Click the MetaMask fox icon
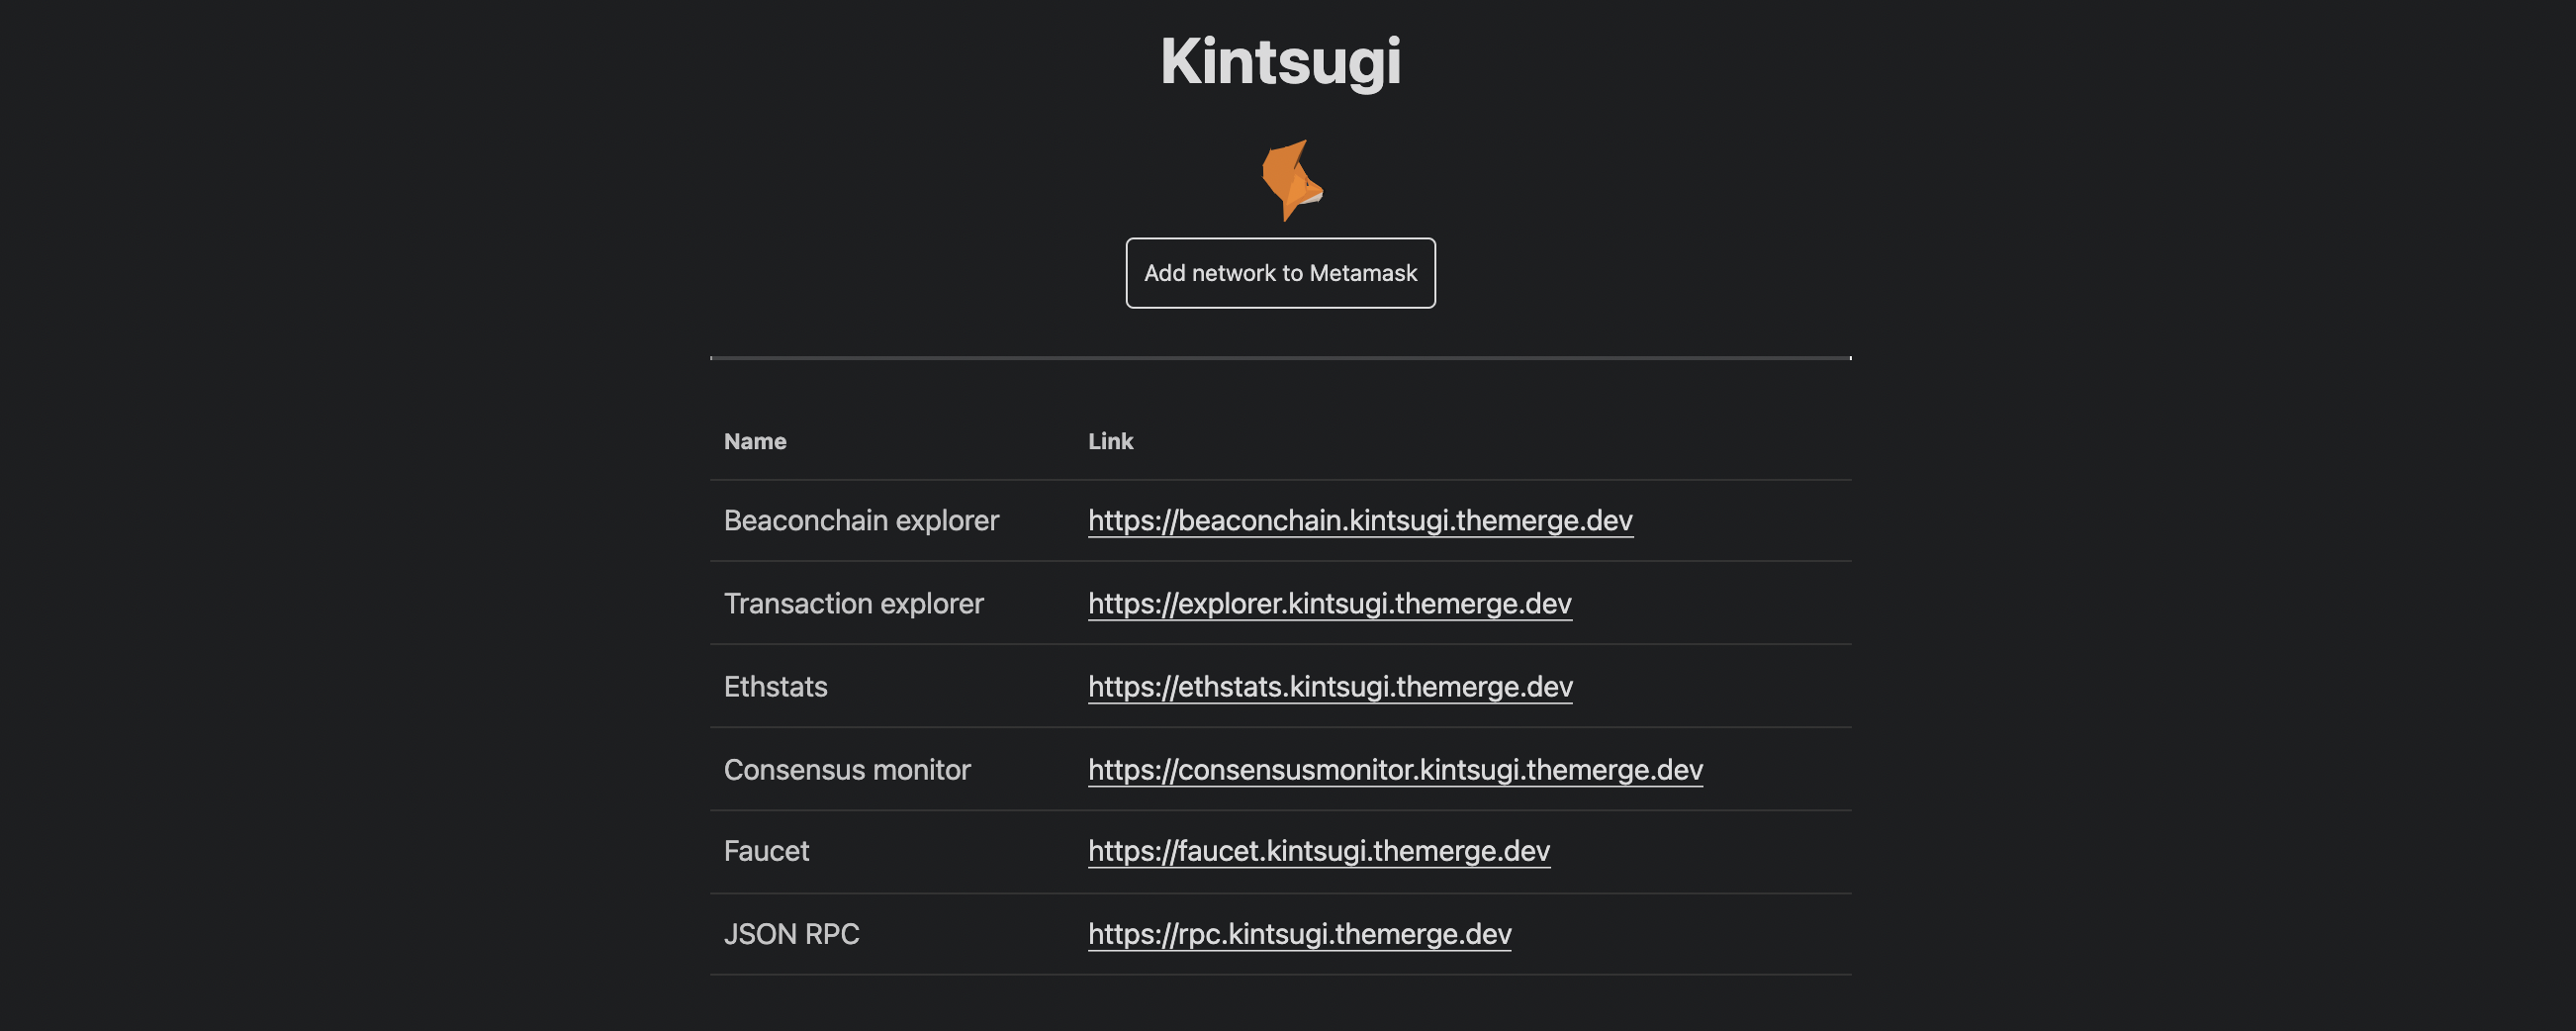This screenshot has width=2576, height=1031. coord(1291,180)
